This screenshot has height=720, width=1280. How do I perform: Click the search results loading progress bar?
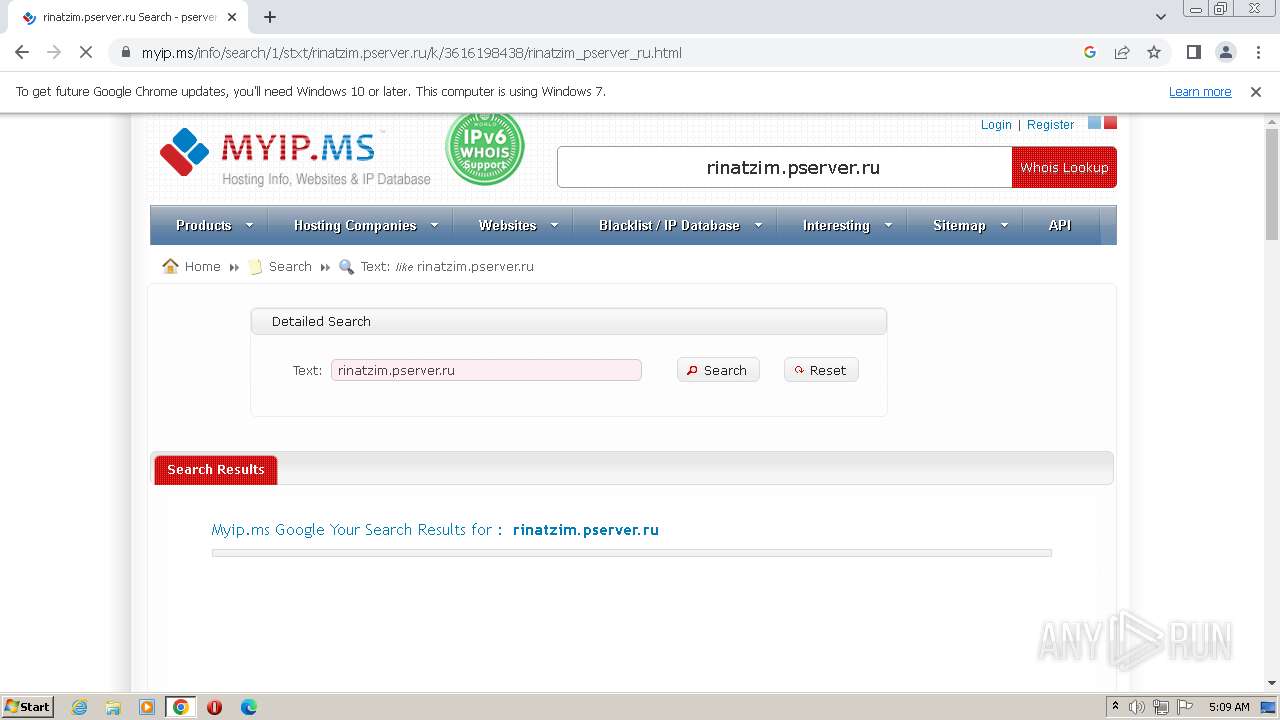click(x=631, y=552)
